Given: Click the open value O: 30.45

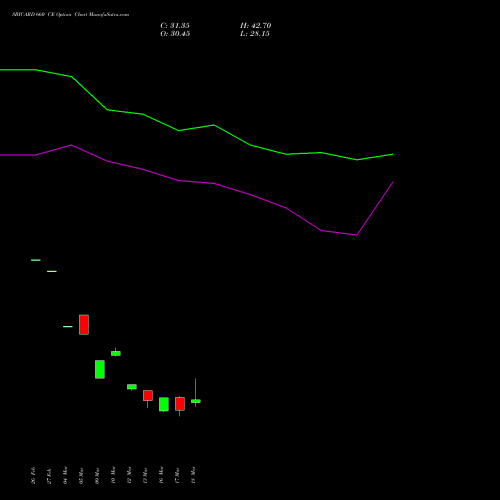Looking at the screenshot, I should (x=175, y=34).
